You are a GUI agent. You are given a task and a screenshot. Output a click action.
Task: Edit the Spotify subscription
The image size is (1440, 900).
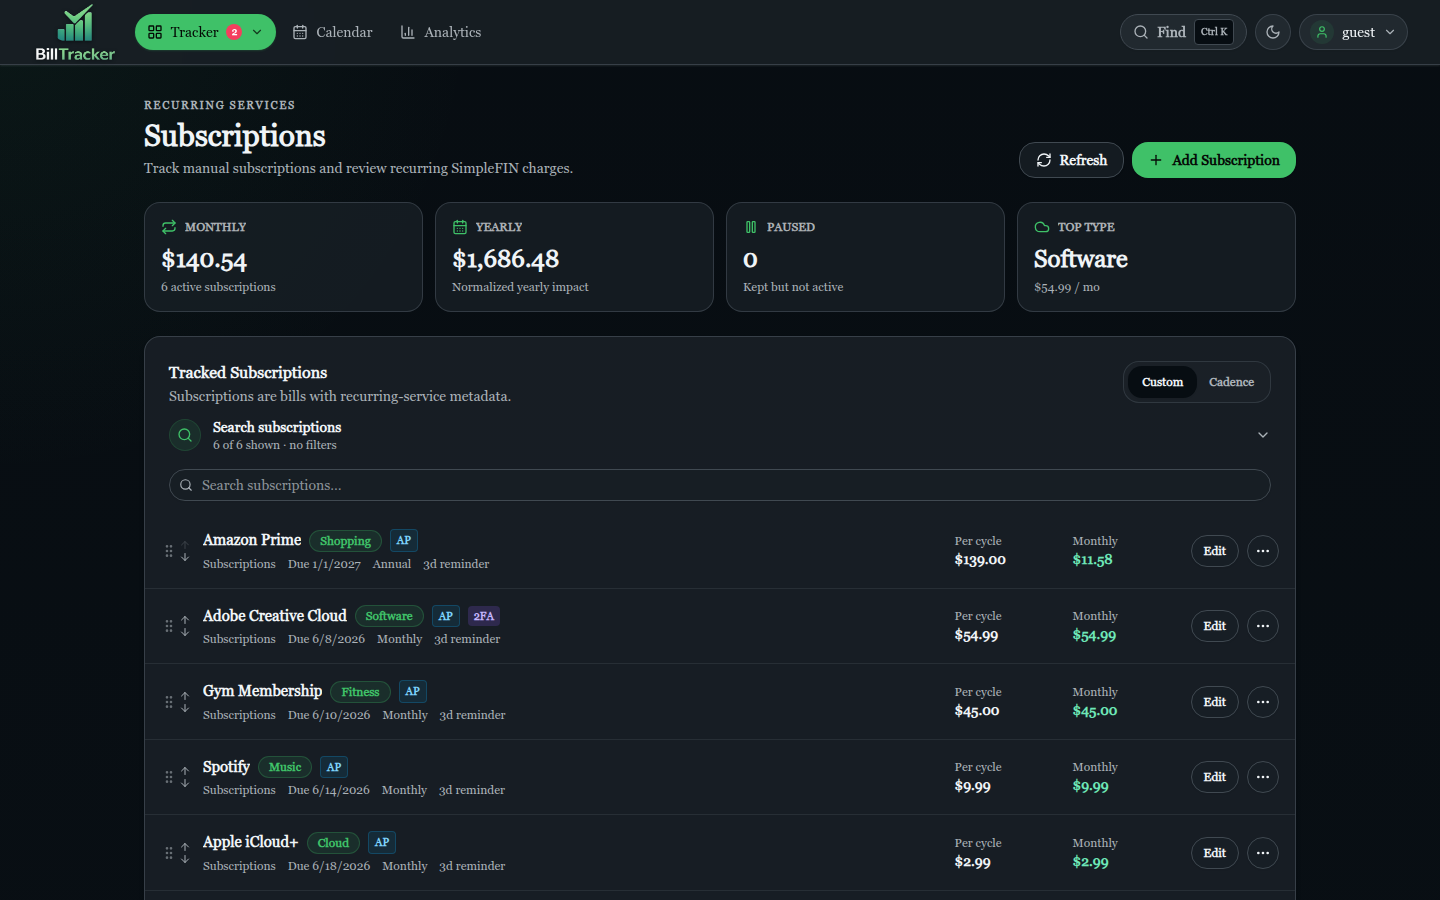1215,777
